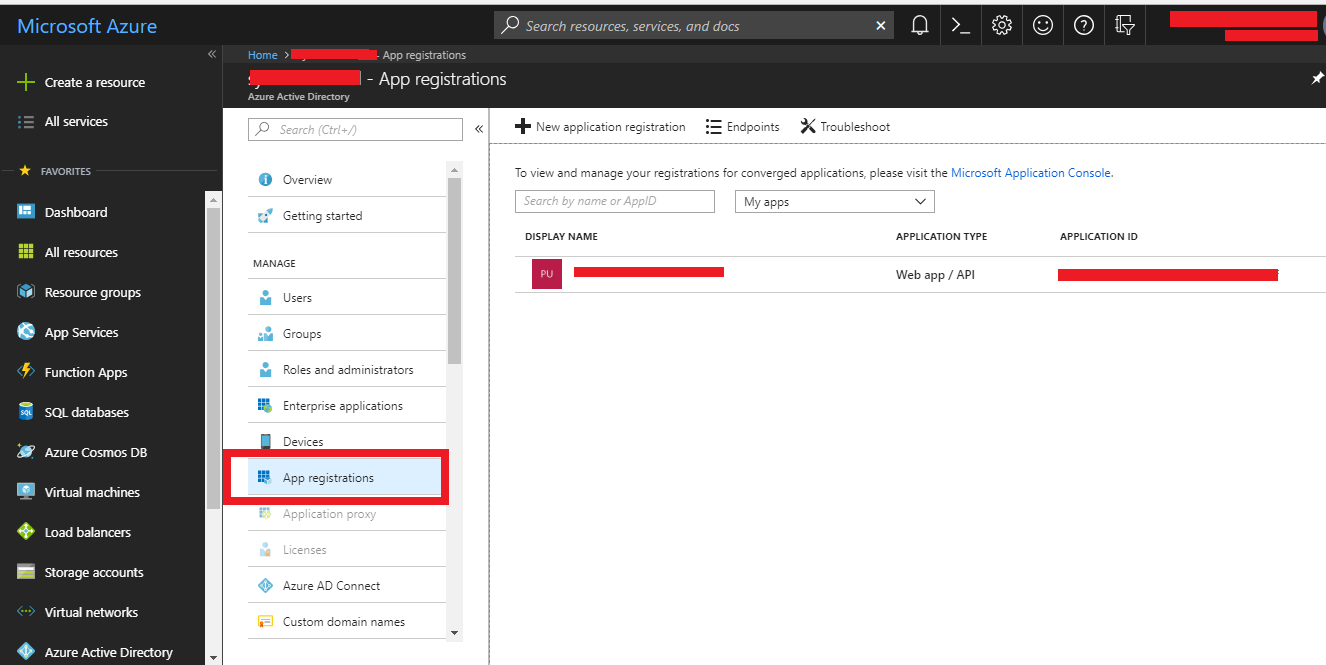Viewport: 1326px width, 665px height.
Task: Follow the Microsoft Application Console link
Action: pyautogui.click(x=1030, y=173)
